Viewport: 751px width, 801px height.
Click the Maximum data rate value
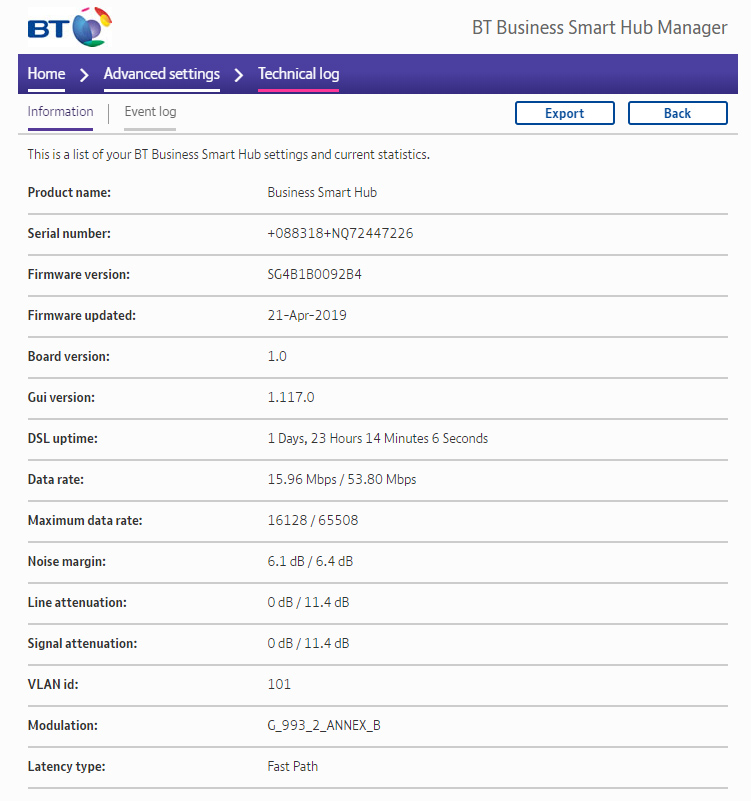[x=312, y=521]
